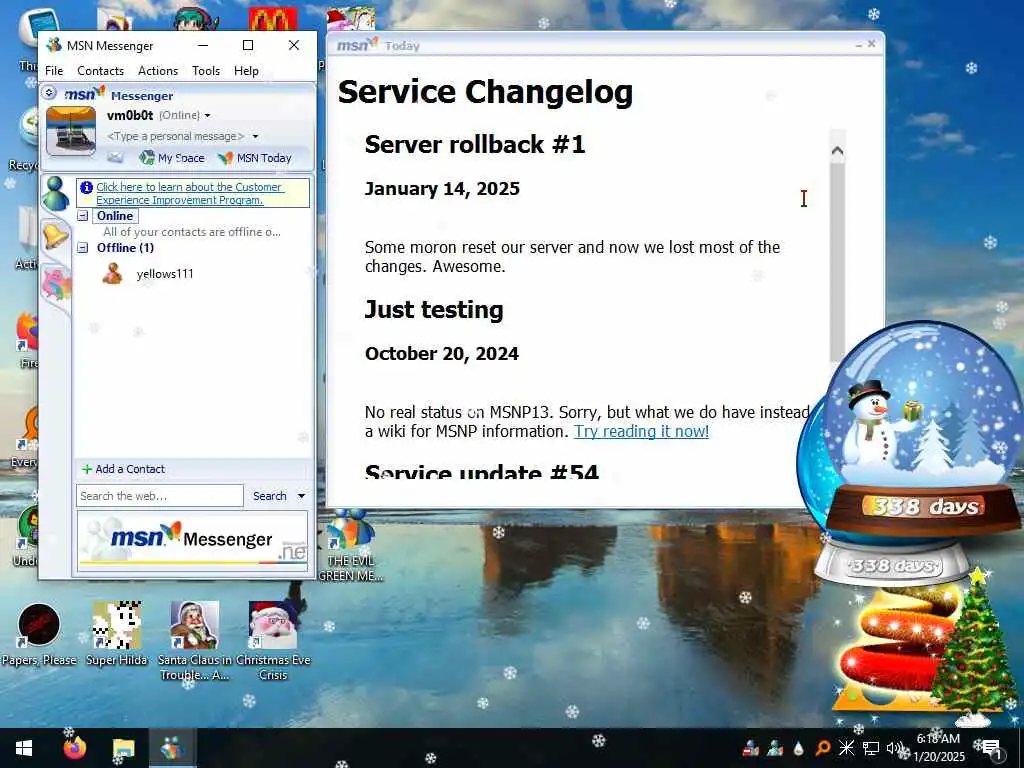The height and width of the screenshot is (768, 1024).
Task: Click the orange magnifier tray icon
Action: point(823,748)
